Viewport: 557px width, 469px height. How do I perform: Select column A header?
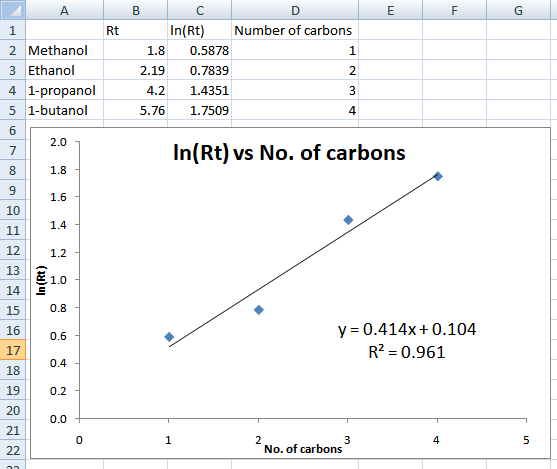(64, 10)
